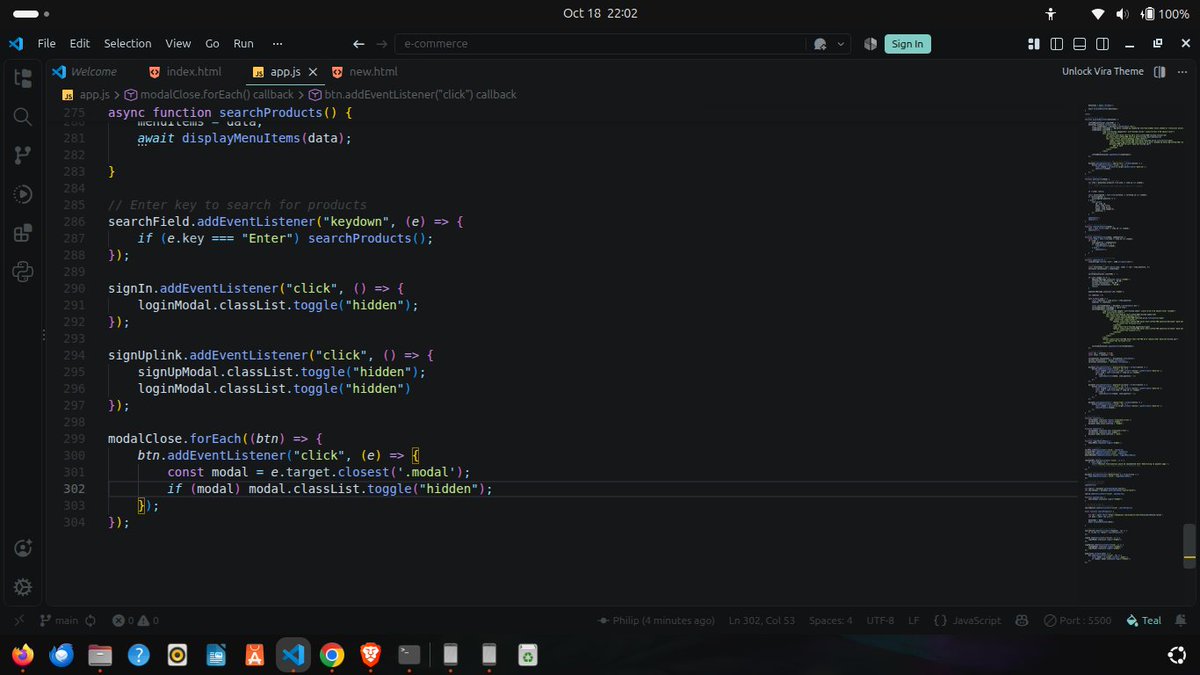Open the Extensions view
This screenshot has width=1200, height=675.
23,233
